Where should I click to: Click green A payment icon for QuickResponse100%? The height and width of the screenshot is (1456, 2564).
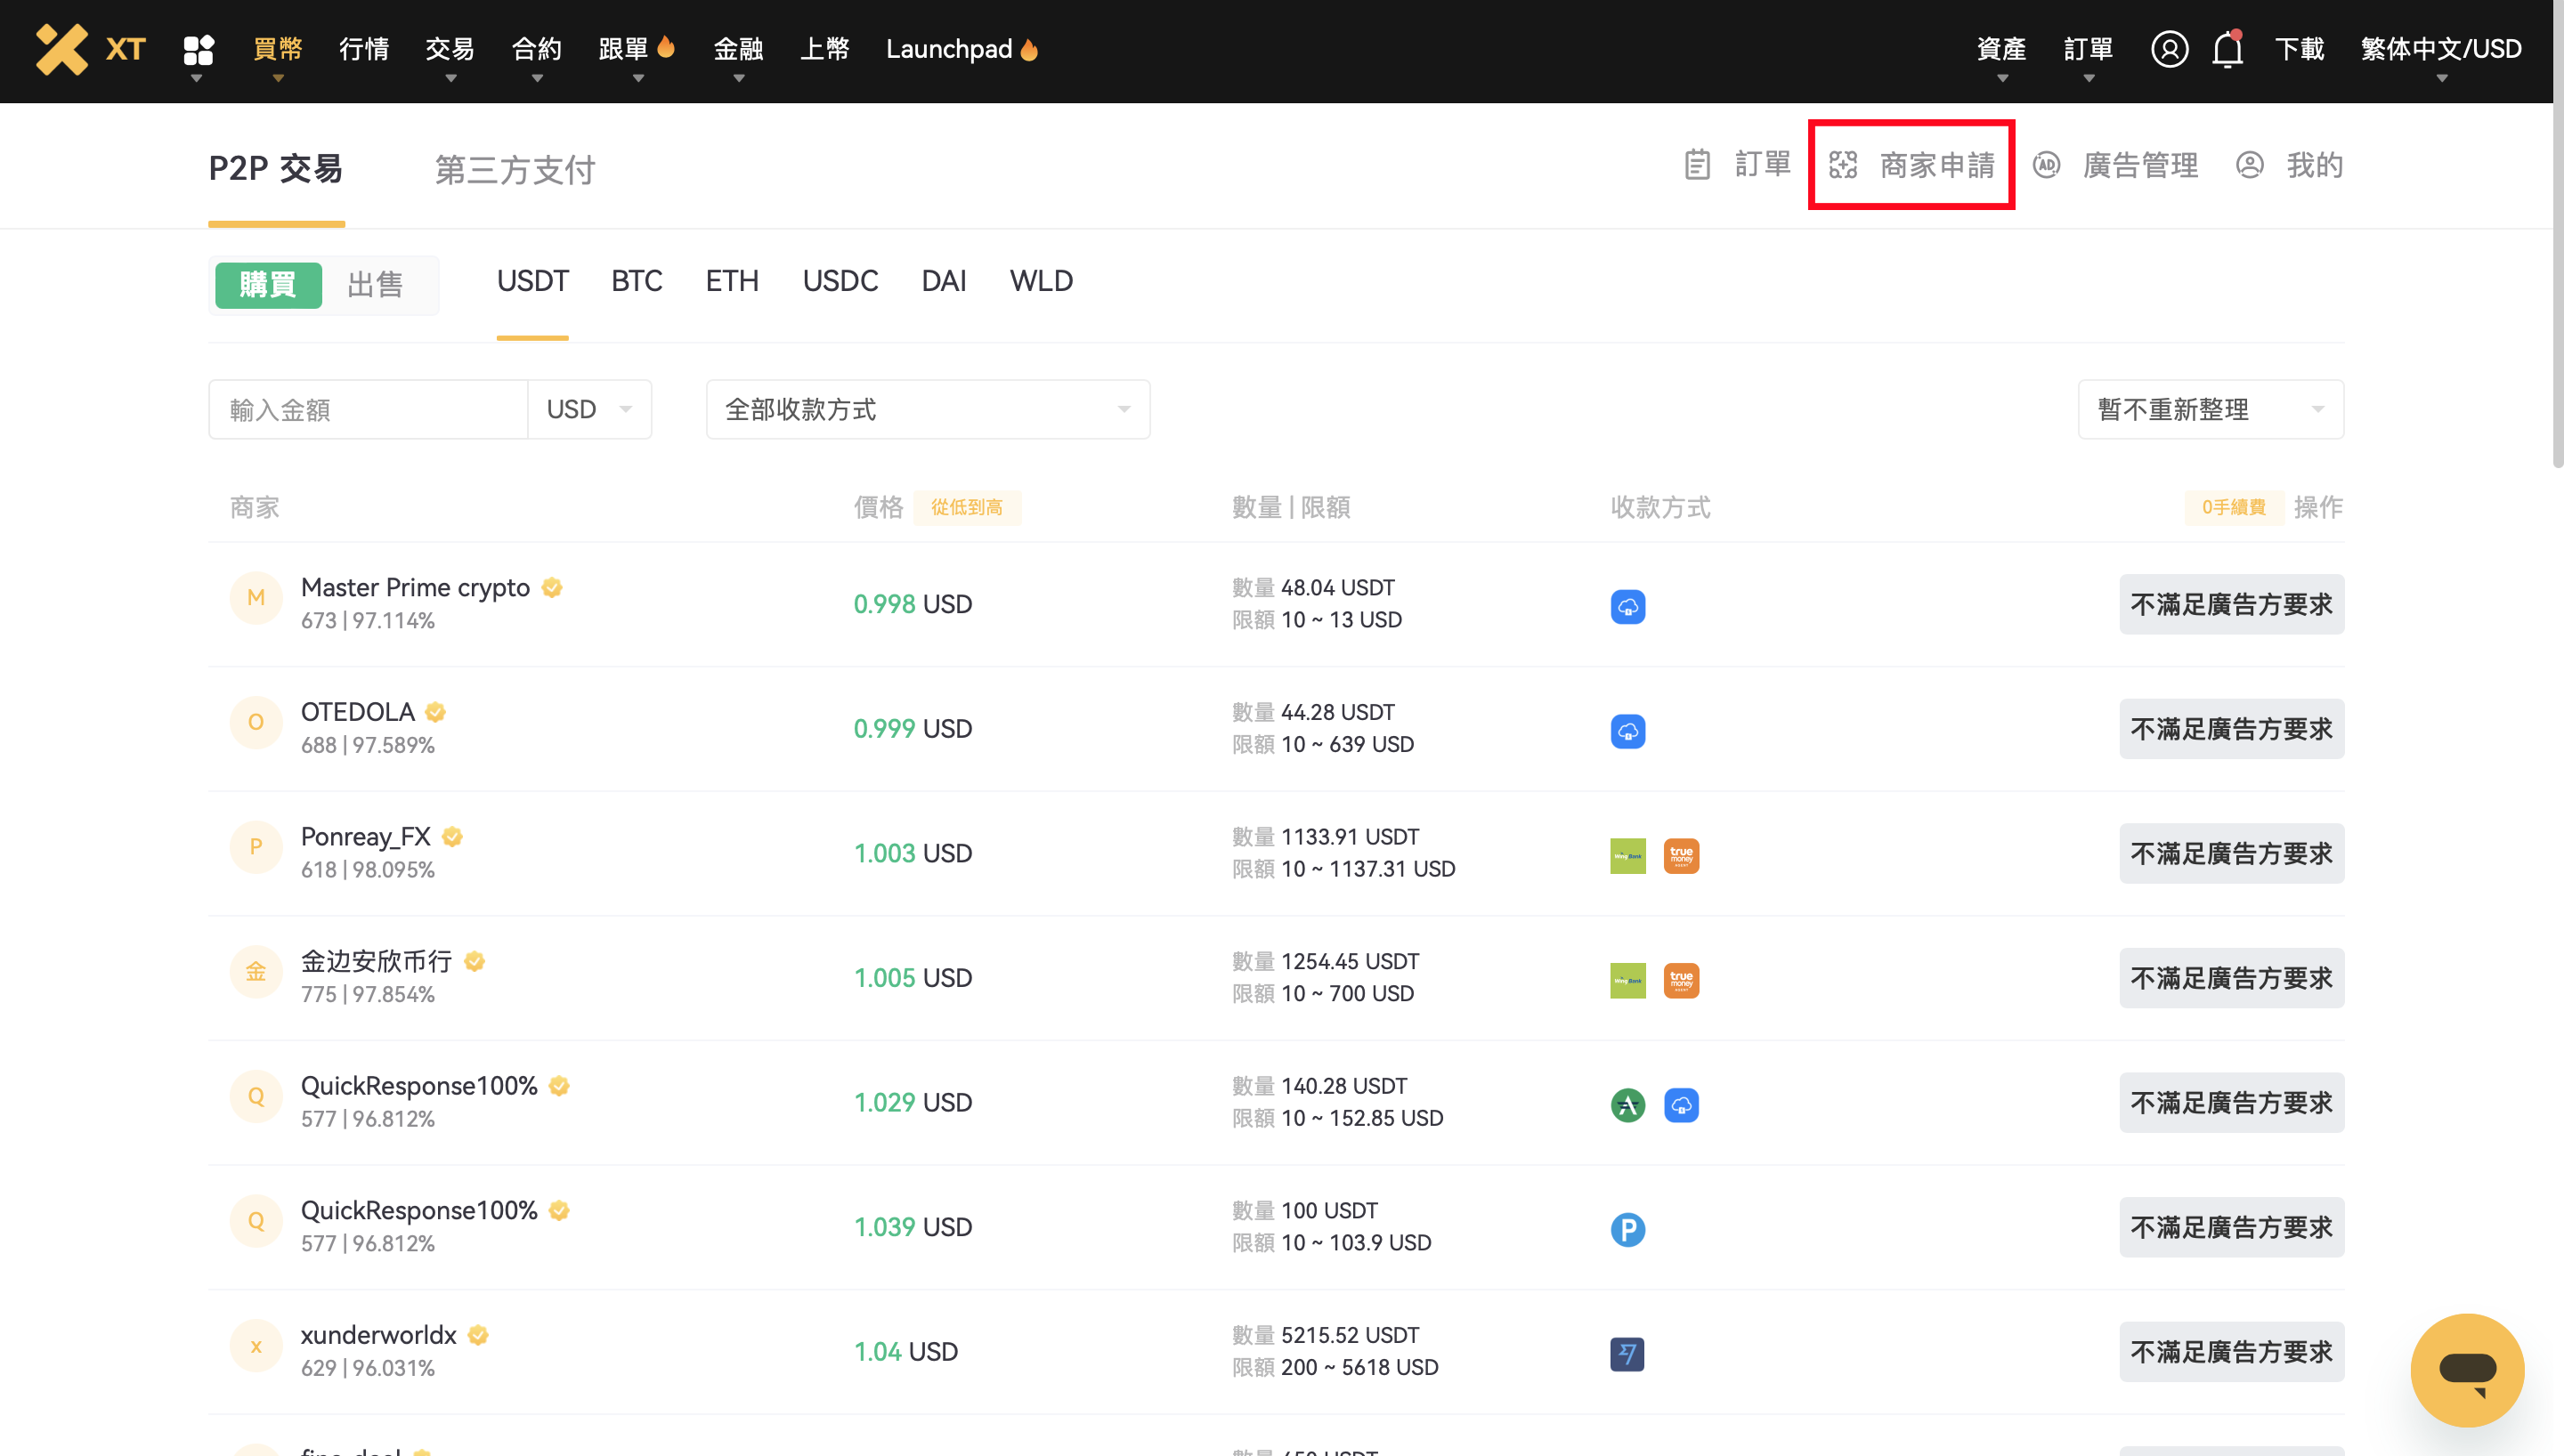click(x=1627, y=1104)
